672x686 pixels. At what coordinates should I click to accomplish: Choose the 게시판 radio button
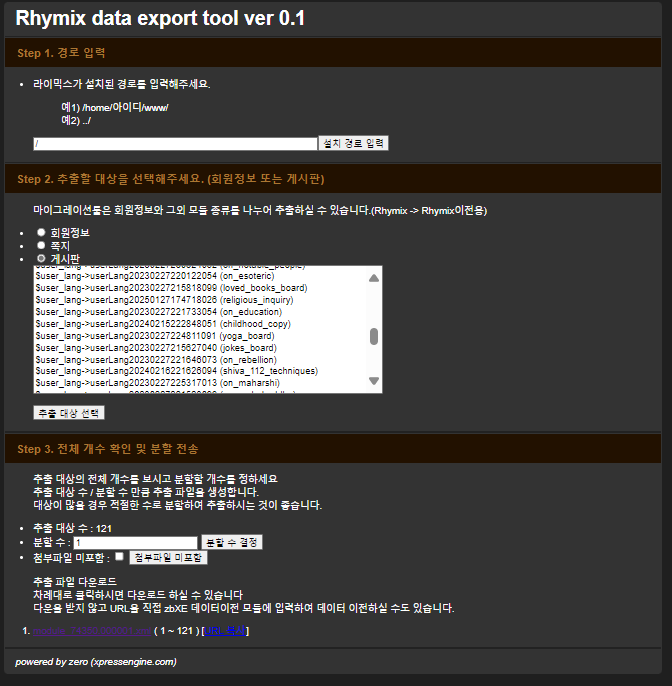[x=41, y=259]
